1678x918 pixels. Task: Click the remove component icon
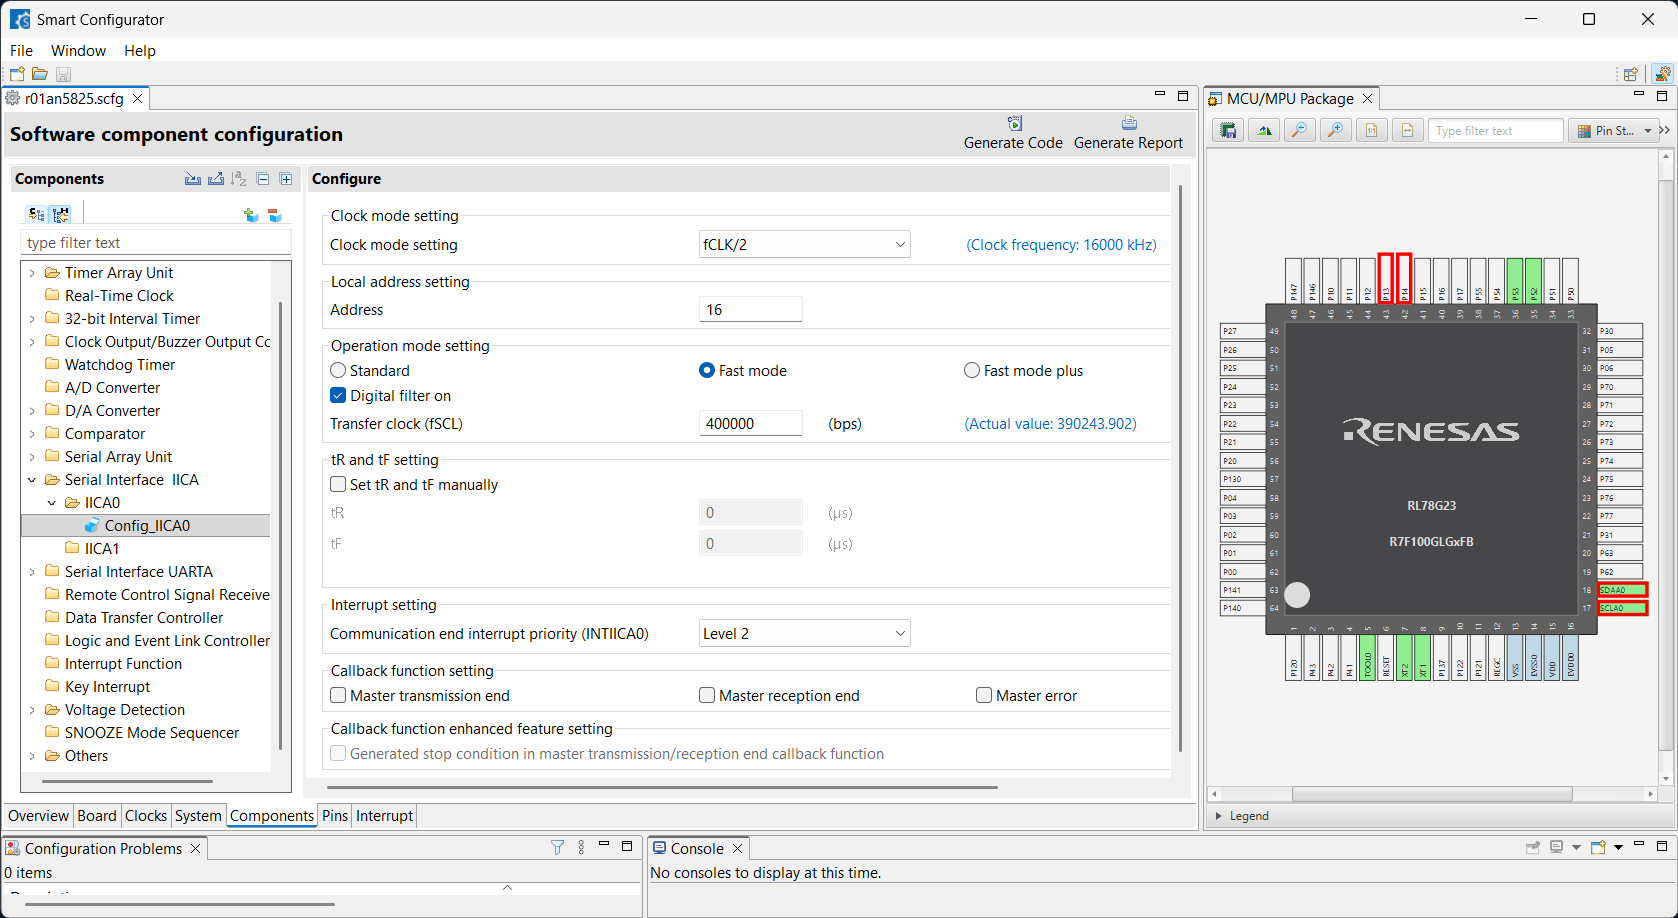tap(275, 215)
